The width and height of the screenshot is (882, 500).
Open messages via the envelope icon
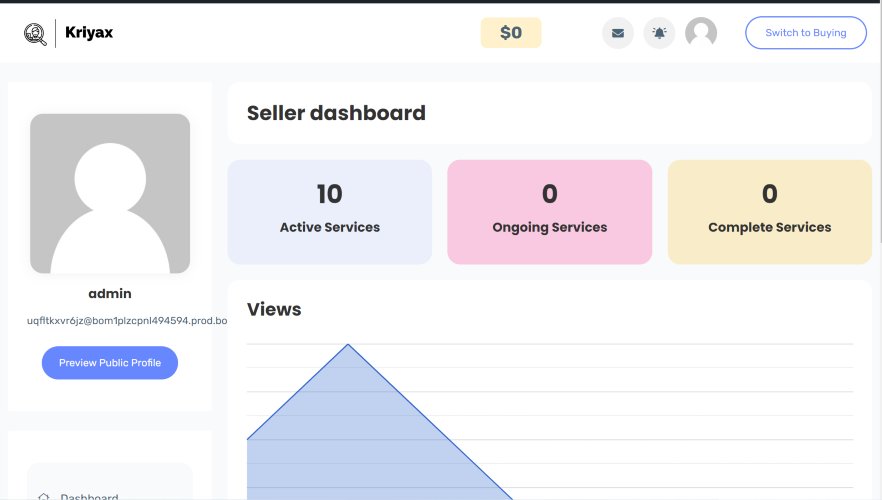tap(618, 33)
